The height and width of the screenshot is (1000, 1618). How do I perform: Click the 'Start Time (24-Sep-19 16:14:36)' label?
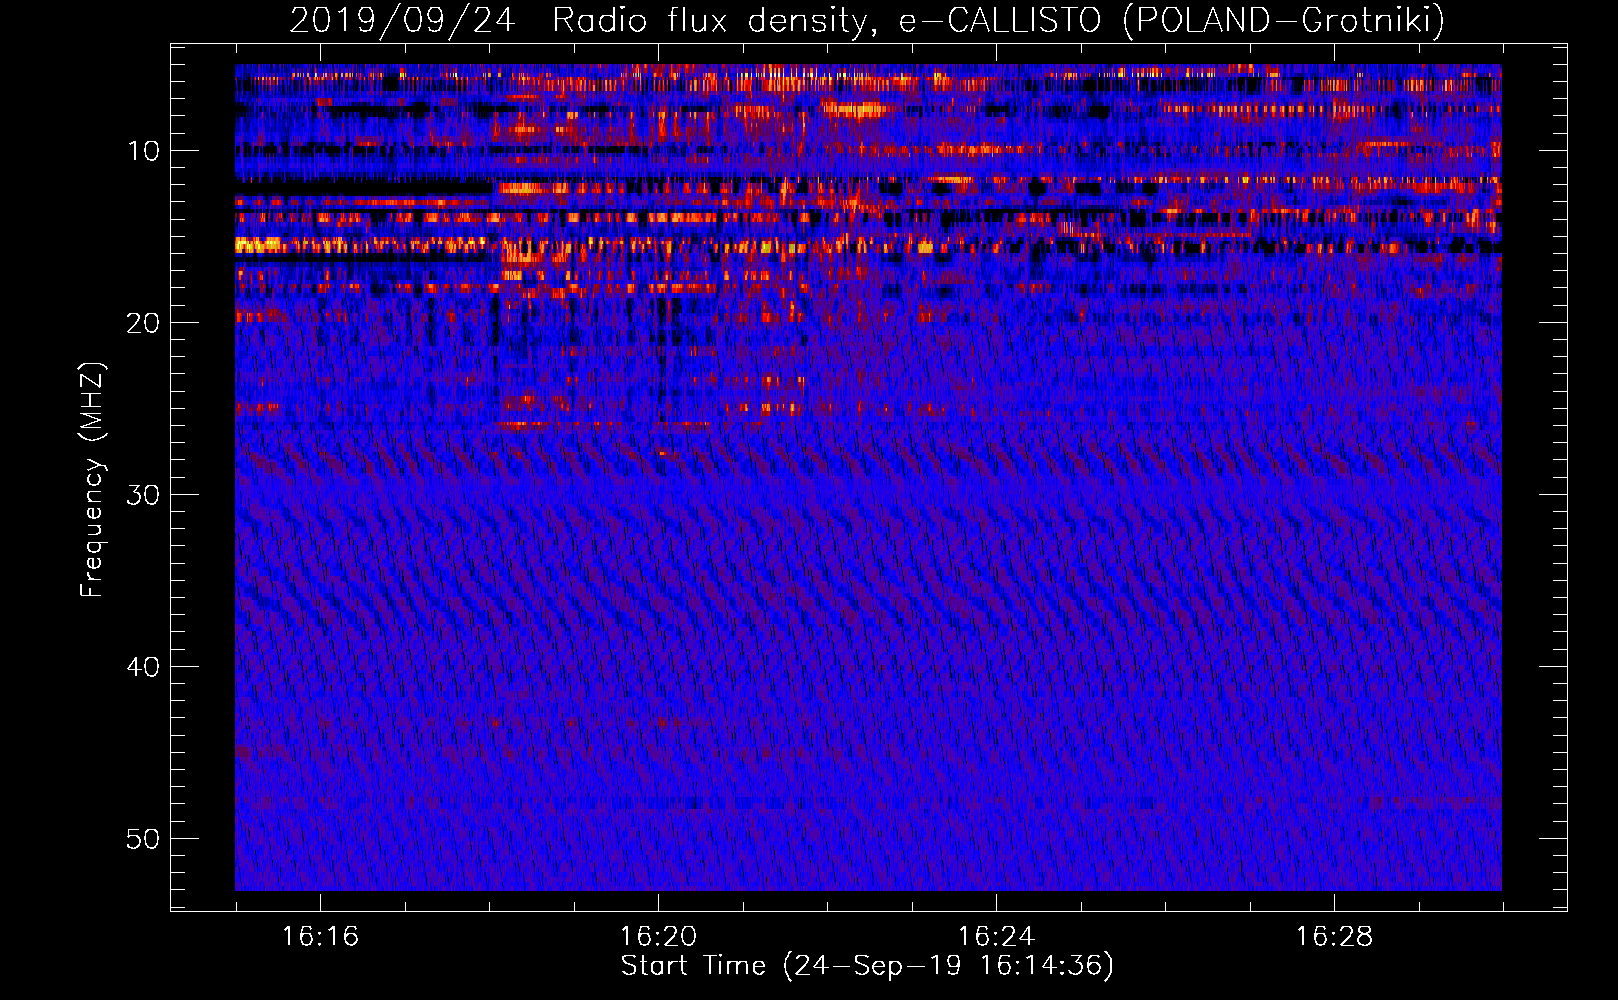(867, 966)
